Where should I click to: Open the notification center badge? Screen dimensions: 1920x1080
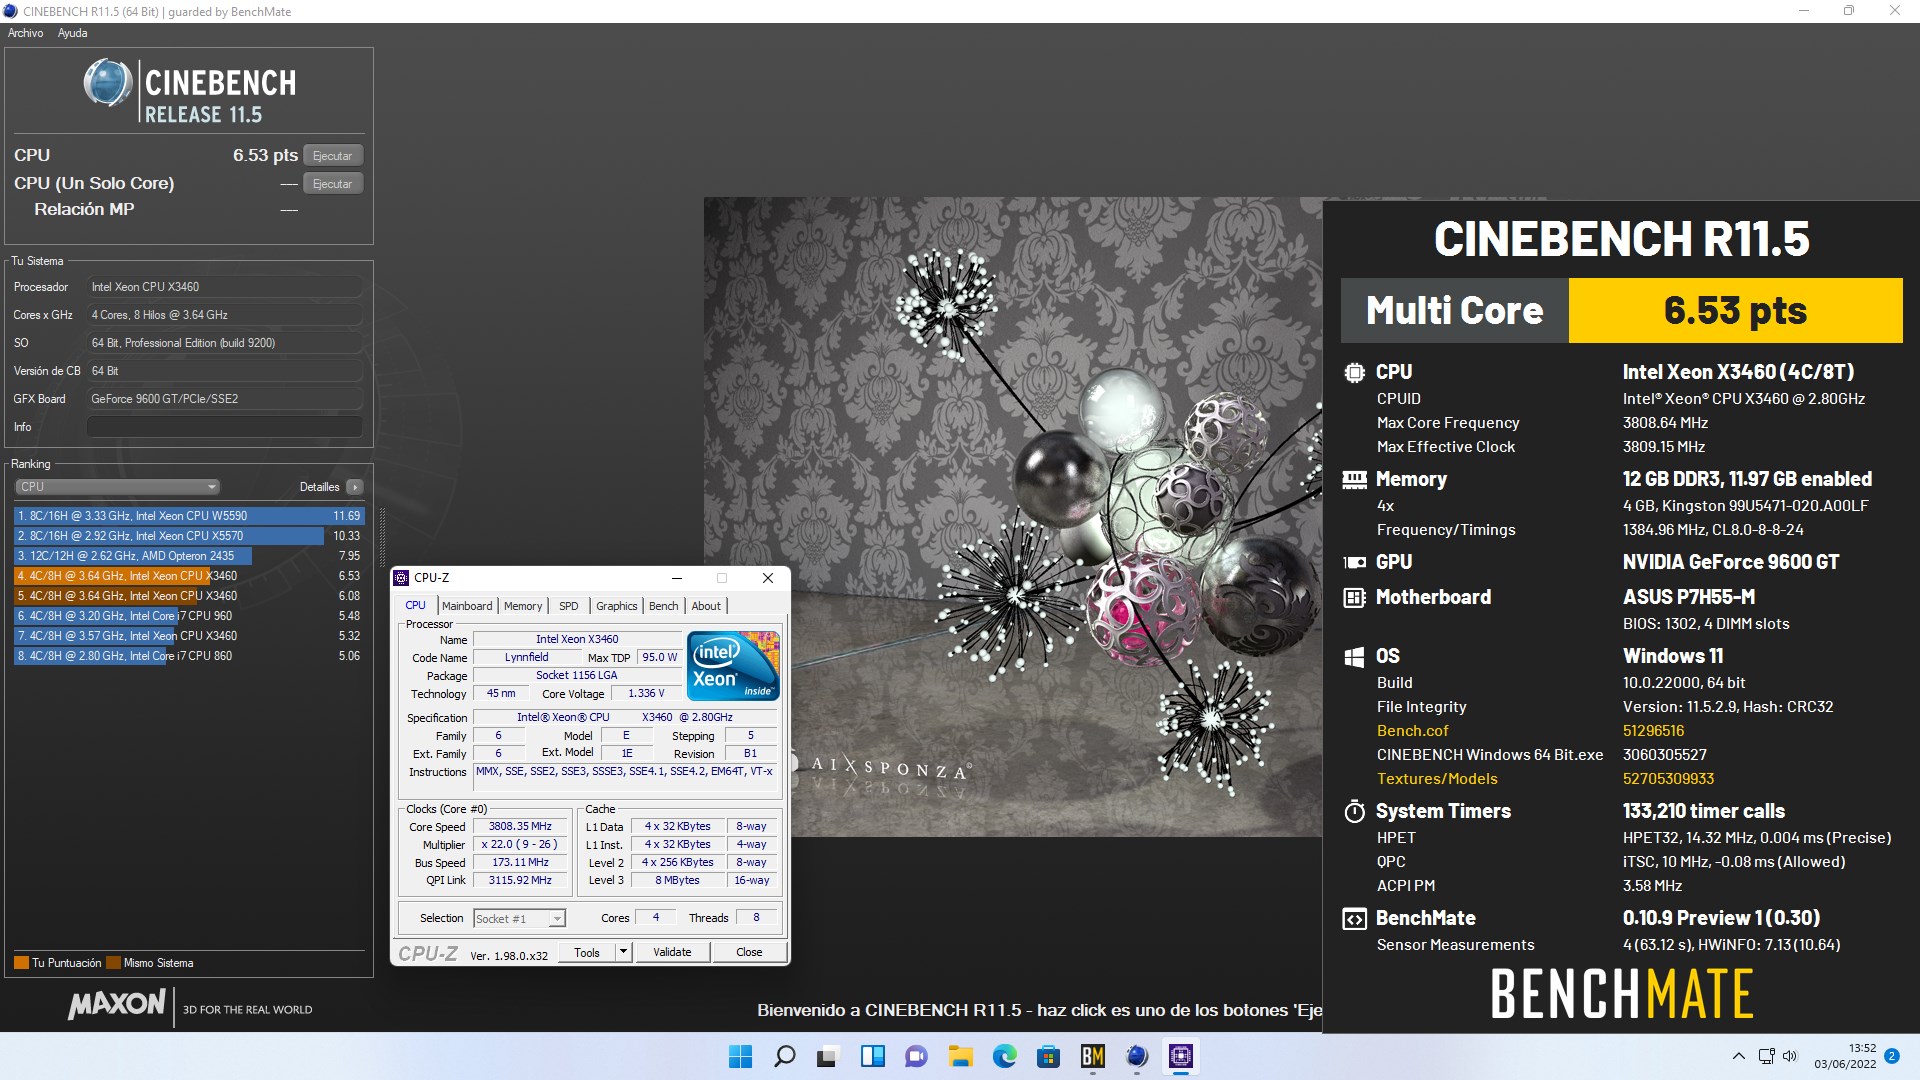click(x=1892, y=1056)
